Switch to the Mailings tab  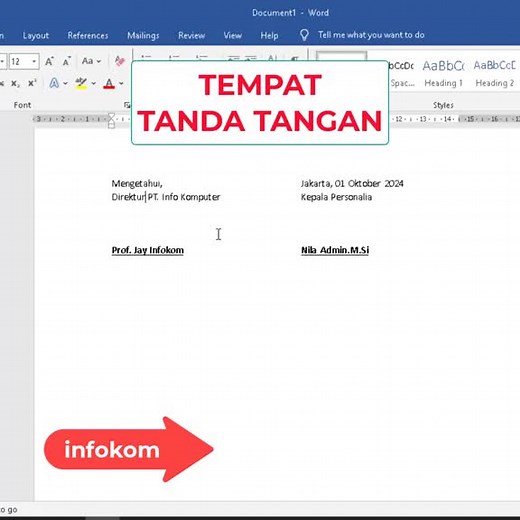click(x=143, y=35)
